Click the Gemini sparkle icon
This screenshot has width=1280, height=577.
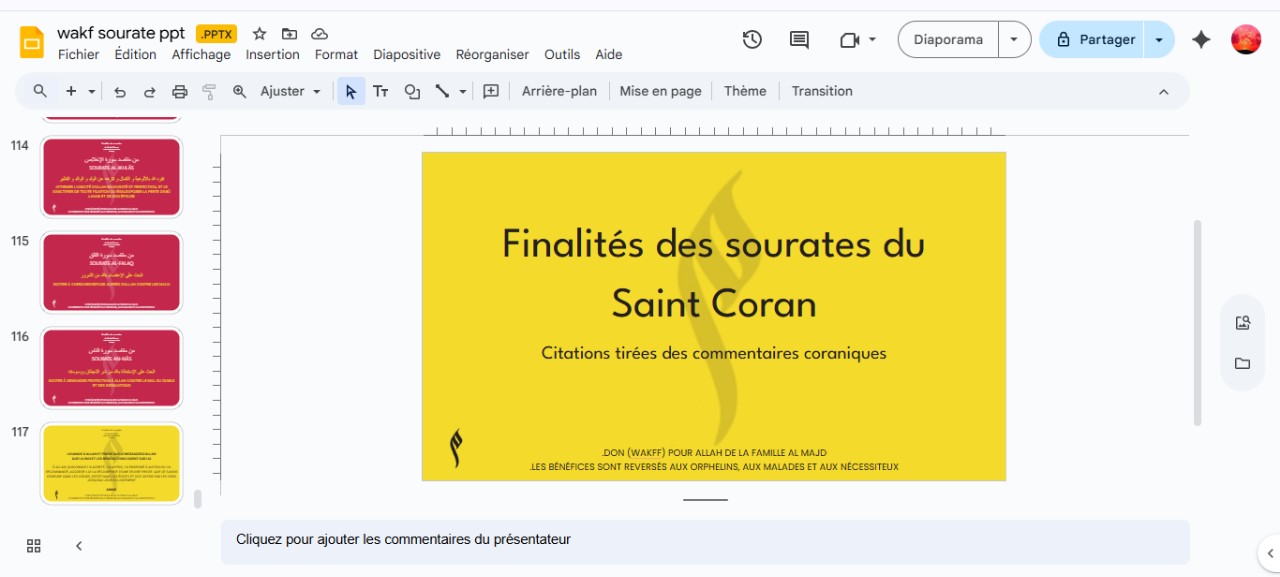click(x=1201, y=40)
